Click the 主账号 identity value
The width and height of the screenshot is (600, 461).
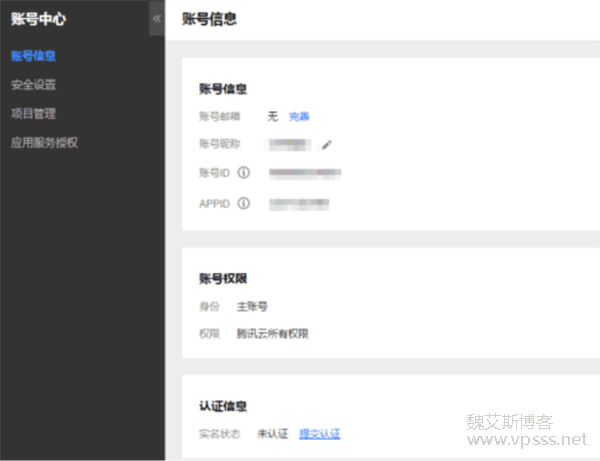[252, 306]
